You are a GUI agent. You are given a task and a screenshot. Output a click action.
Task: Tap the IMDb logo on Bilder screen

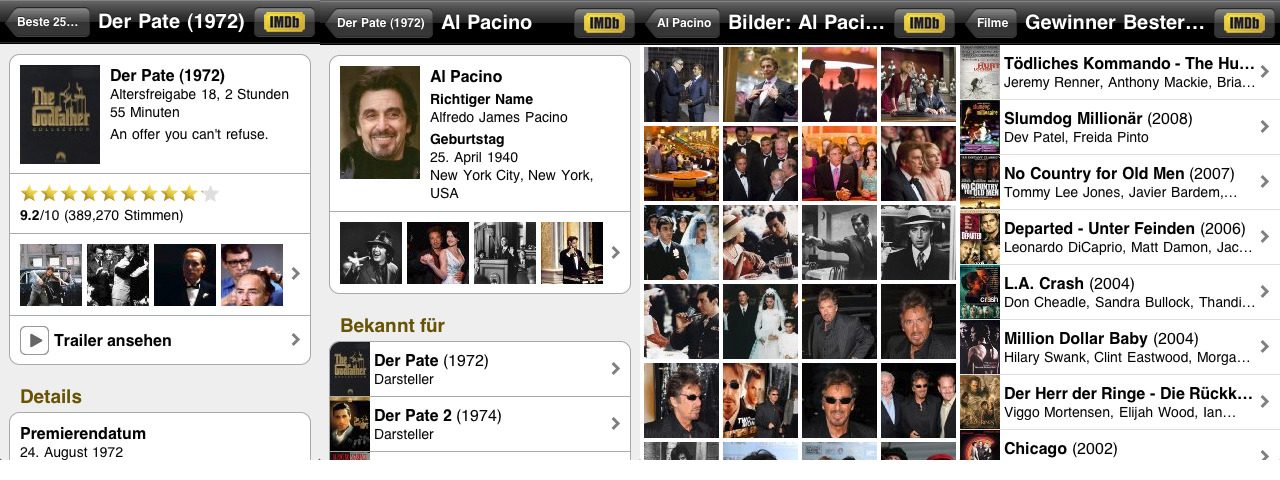pyautogui.click(x=924, y=22)
